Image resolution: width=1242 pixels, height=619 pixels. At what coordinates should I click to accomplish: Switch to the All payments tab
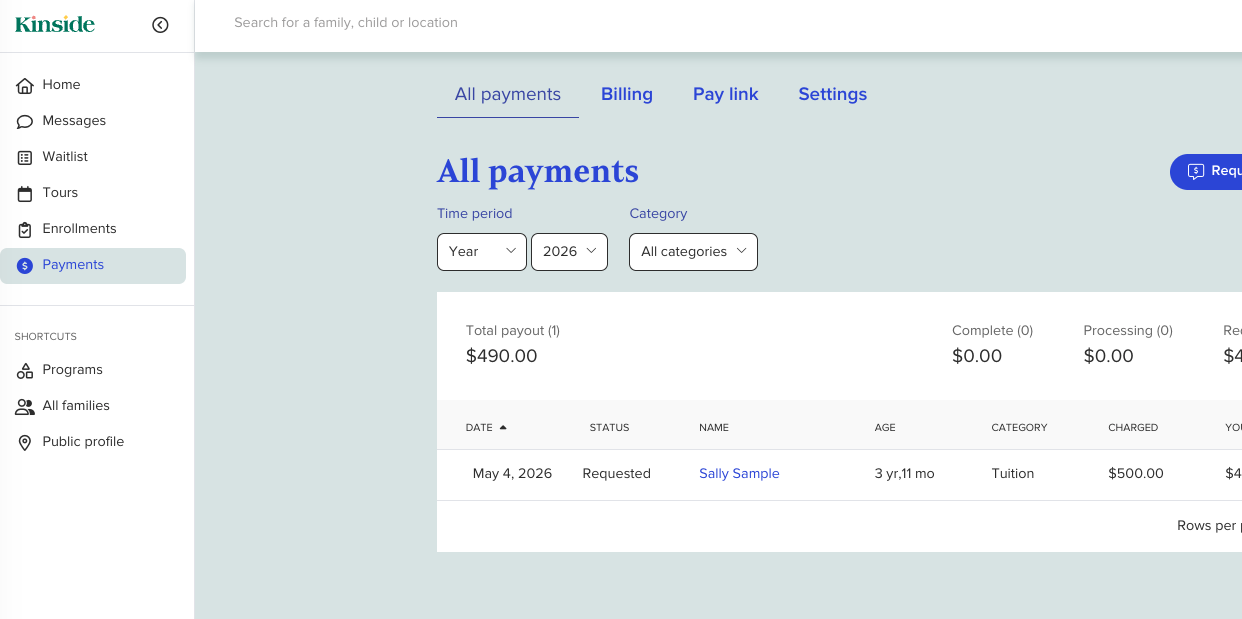pyautogui.click(x=508, y=94)
